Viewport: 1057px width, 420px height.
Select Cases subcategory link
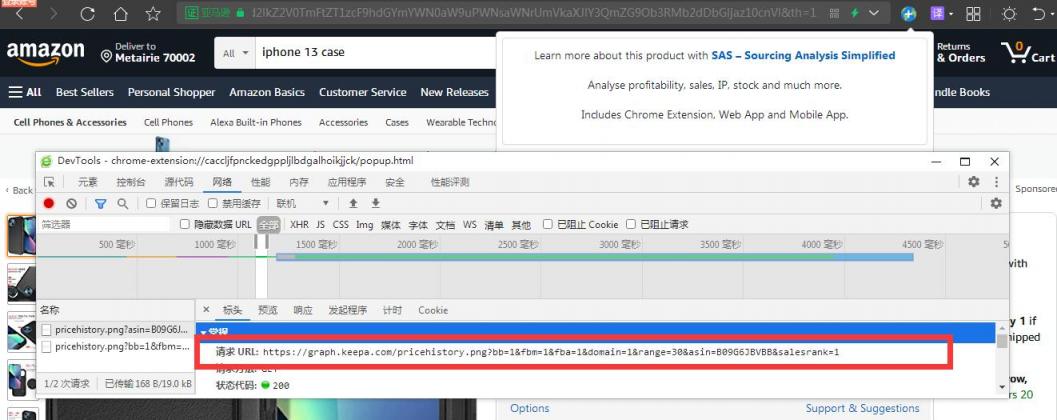tap(397, 123)
